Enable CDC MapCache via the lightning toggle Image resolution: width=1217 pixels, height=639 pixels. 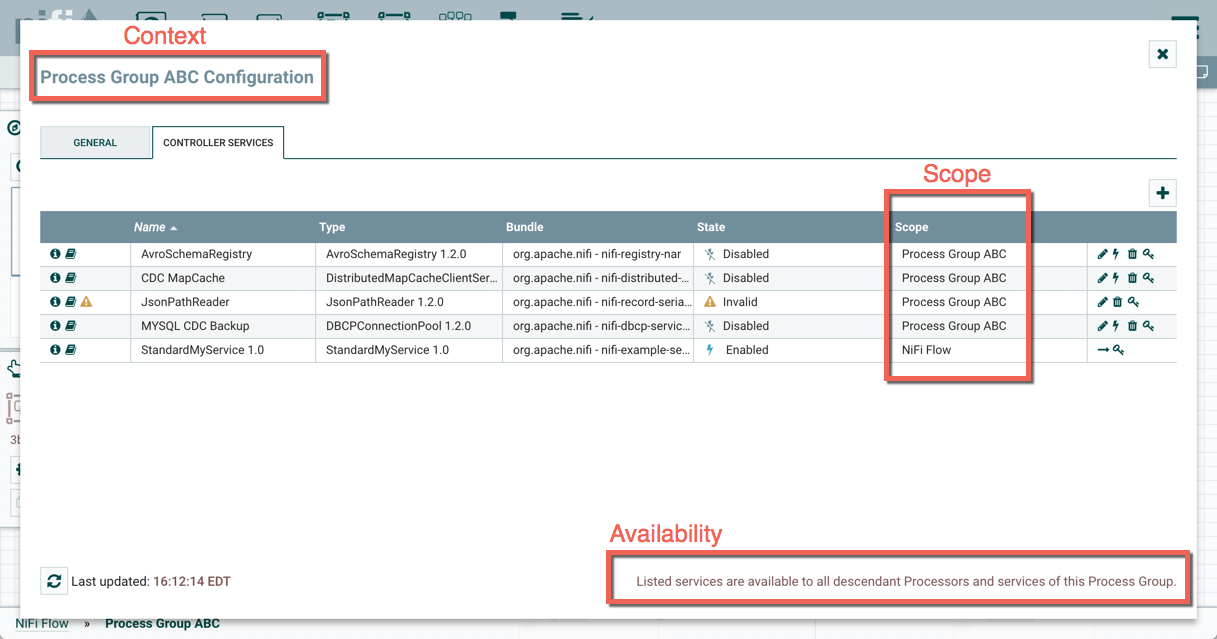click(x=1115, y=278)
